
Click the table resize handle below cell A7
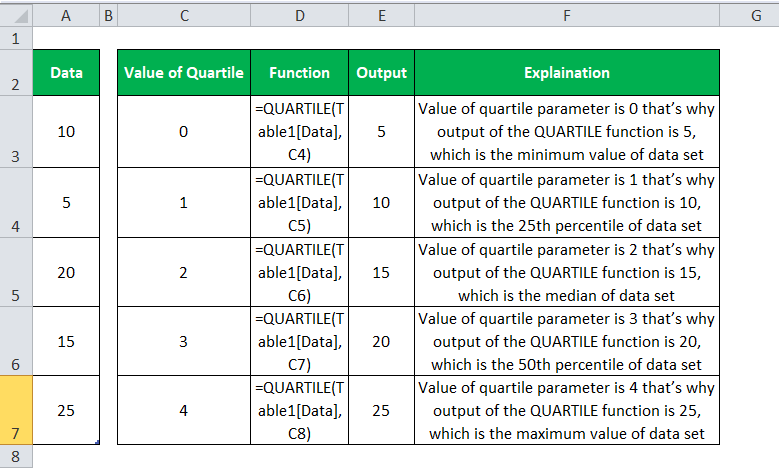pos(97,442)
